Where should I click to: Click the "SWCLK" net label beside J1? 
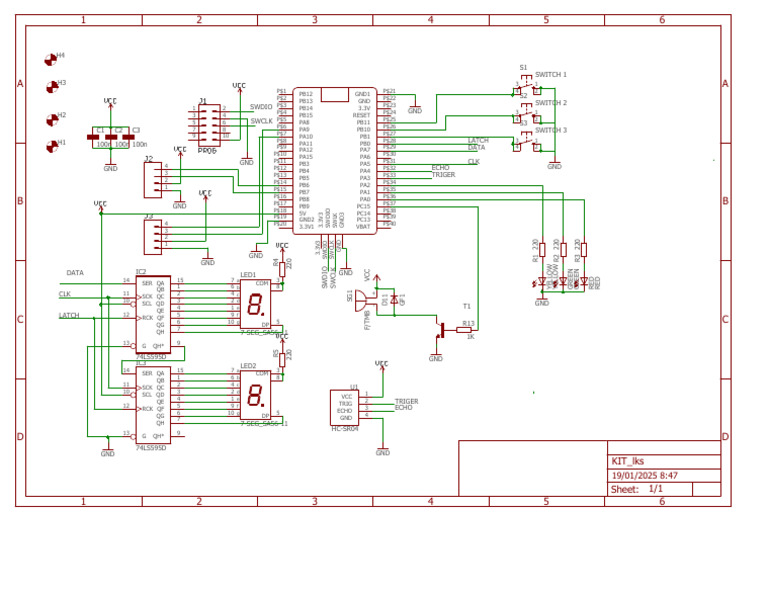(262, 121)
